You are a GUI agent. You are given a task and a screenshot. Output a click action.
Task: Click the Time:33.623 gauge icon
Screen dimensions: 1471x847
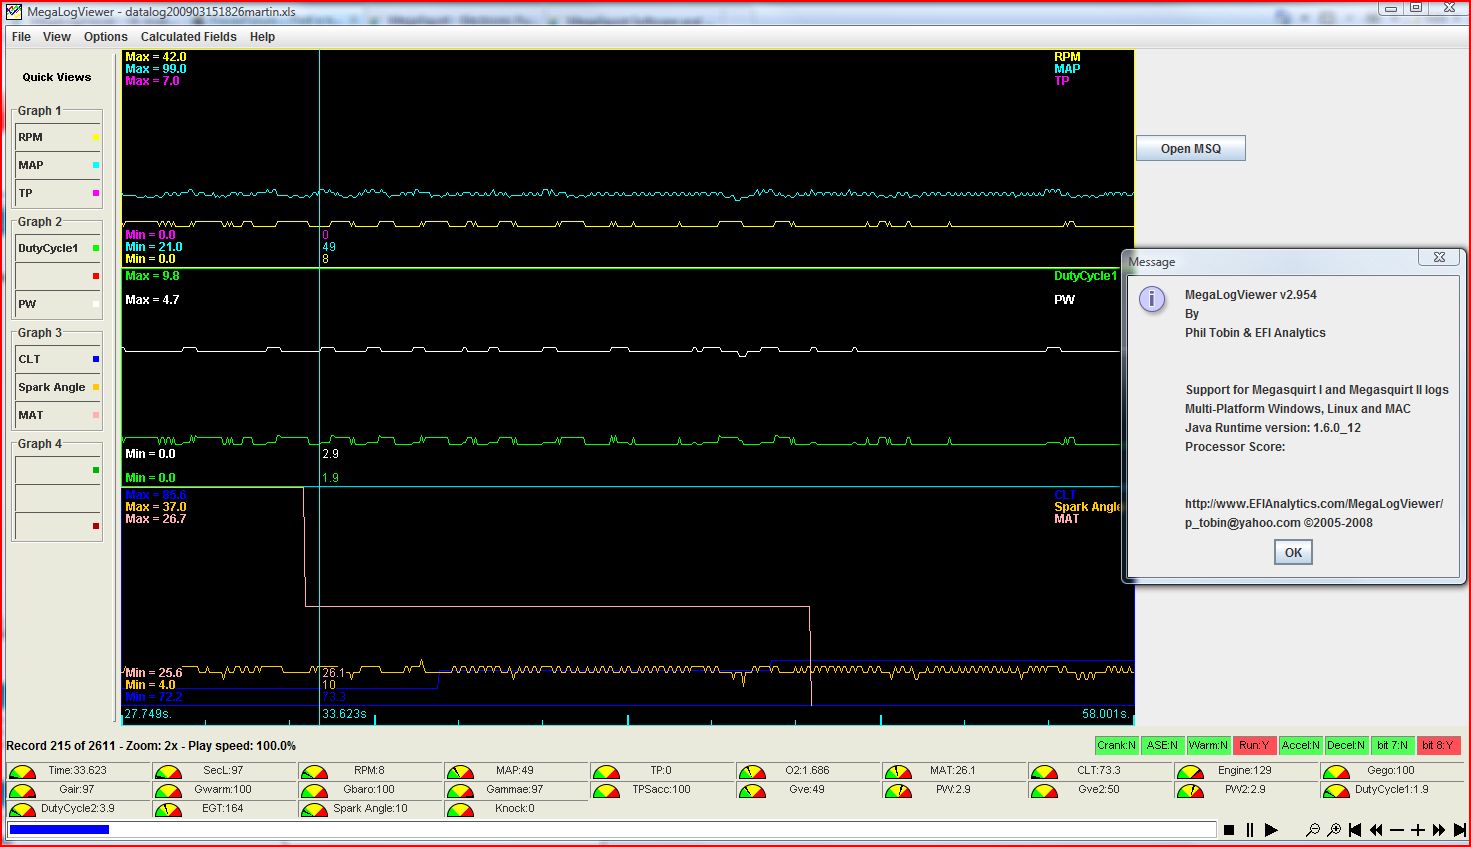tap(22, 771)
